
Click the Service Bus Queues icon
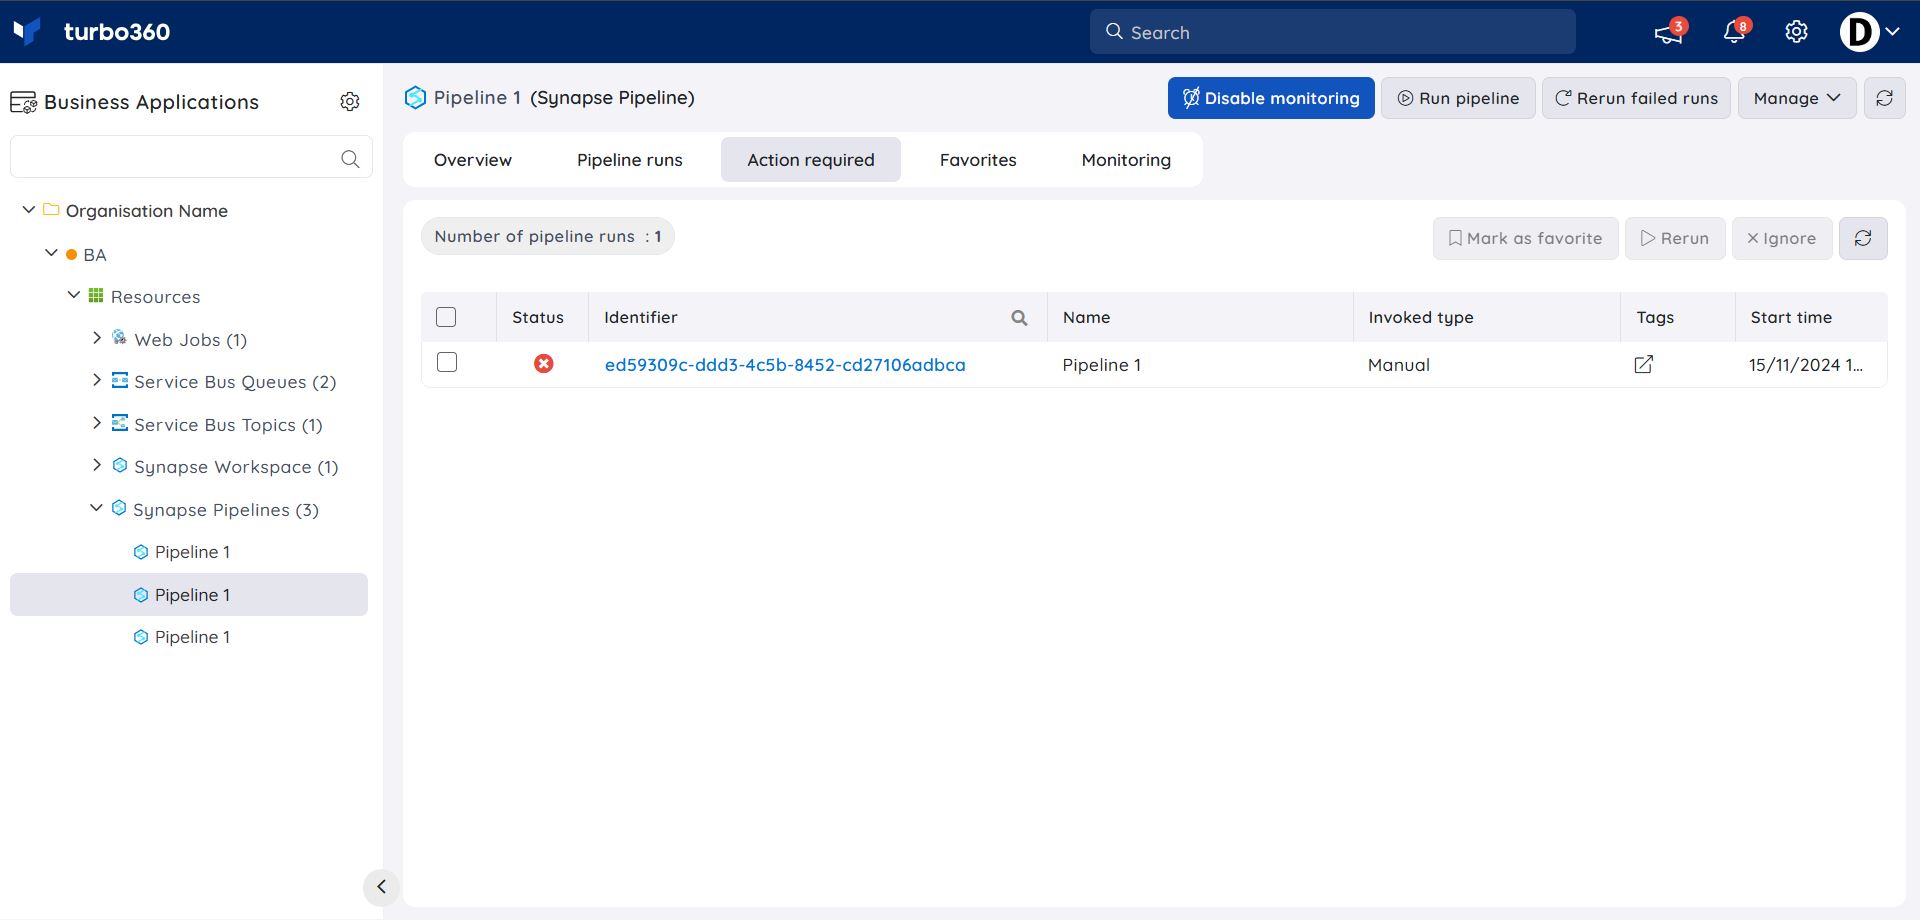tap(120, 380)
